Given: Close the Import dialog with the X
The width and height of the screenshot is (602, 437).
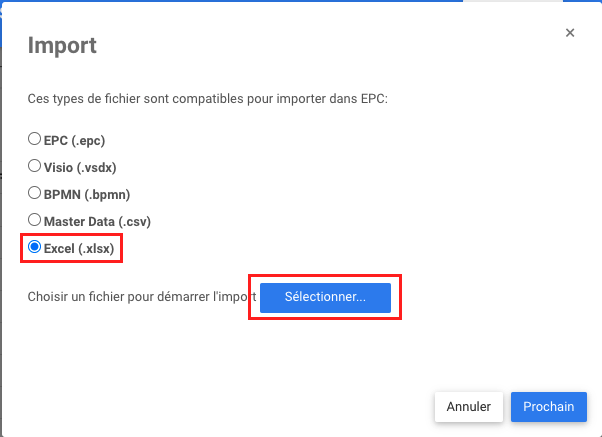Looking at the screenshot, I should (570, 33).
